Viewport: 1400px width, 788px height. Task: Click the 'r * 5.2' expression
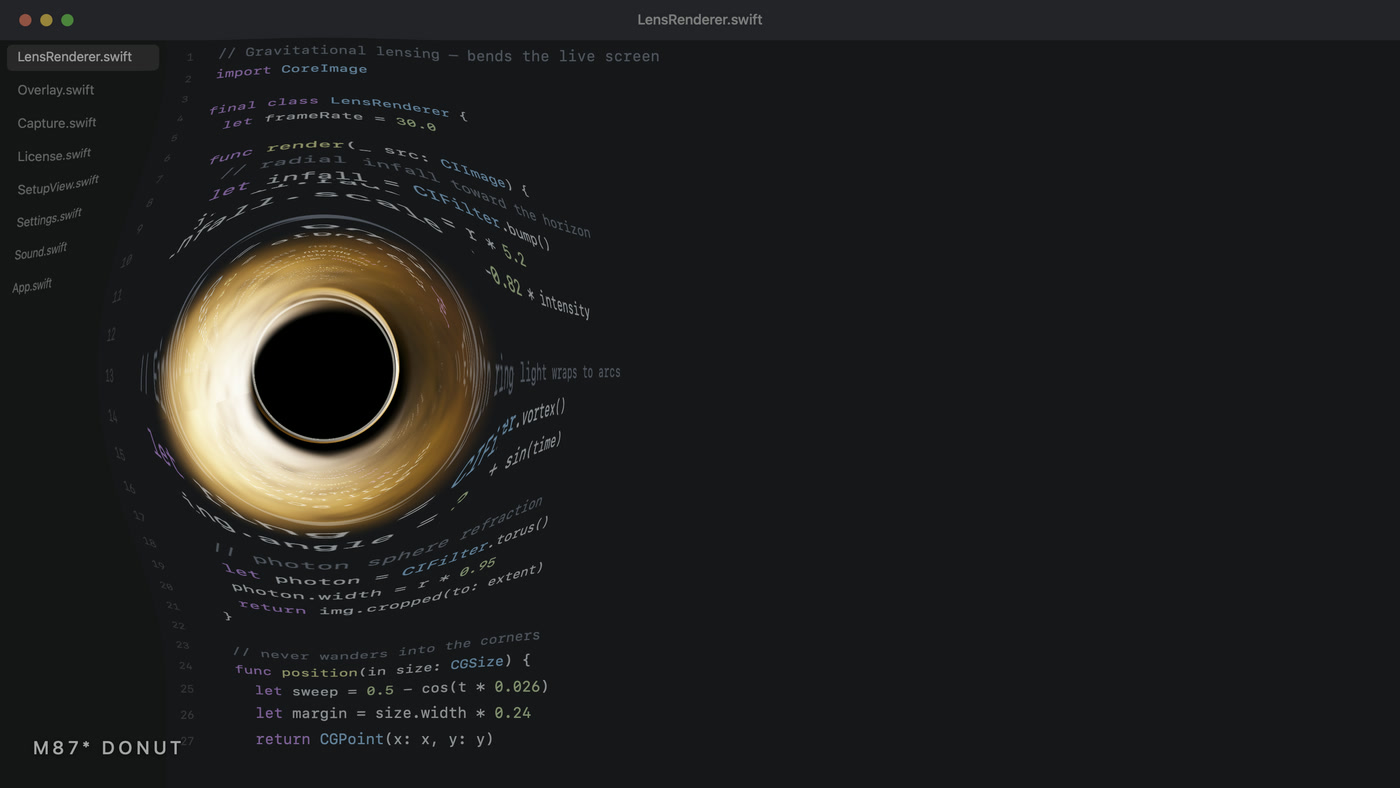496,248
